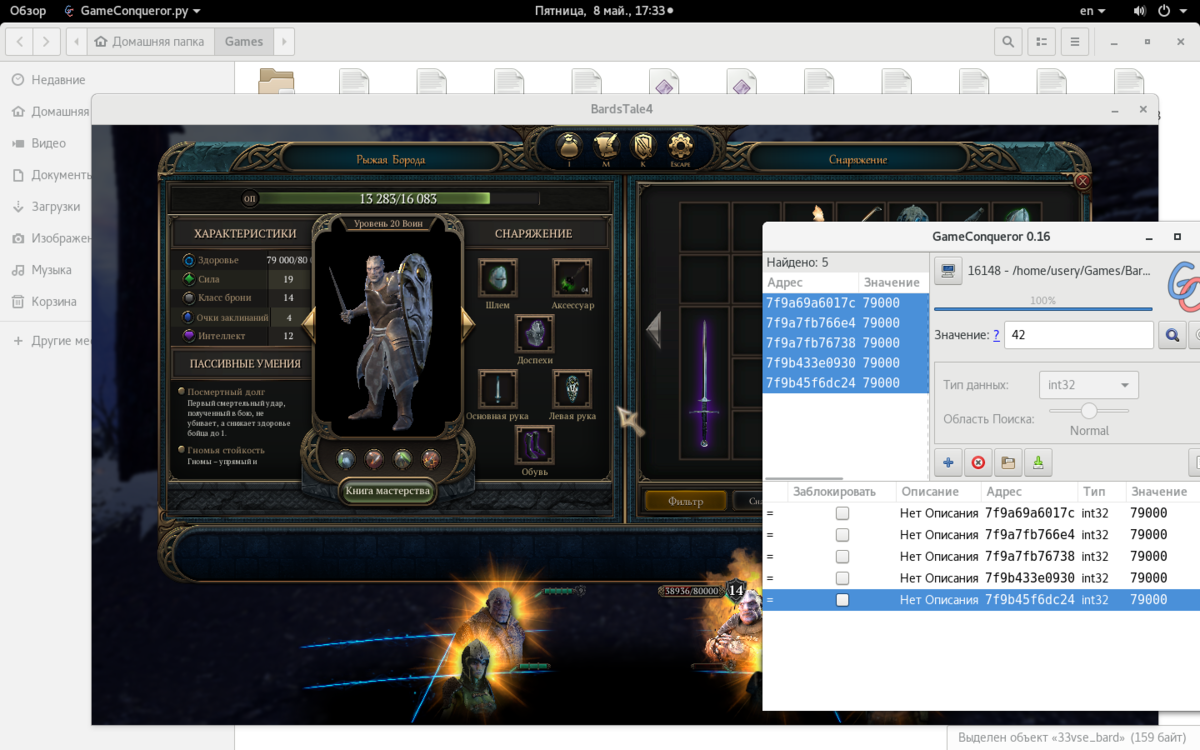Collapse inventory with the gray left arrow

[x=653, y=330]
